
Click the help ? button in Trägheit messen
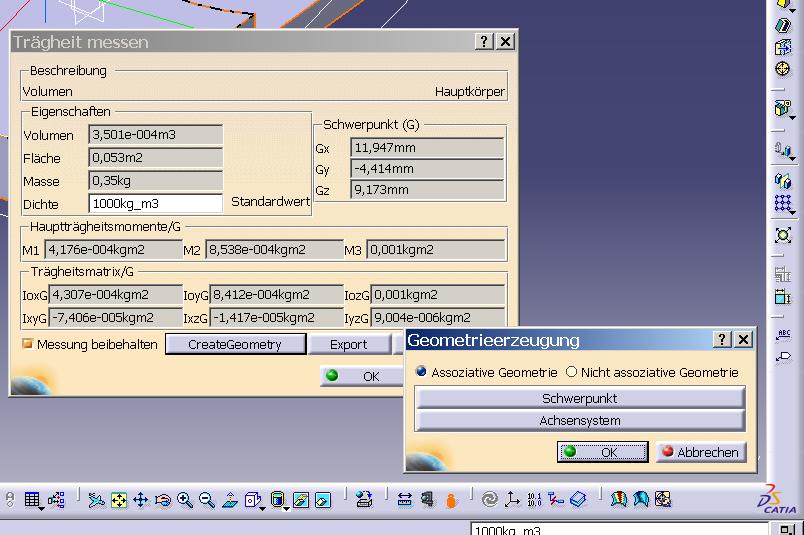[484, 42]
